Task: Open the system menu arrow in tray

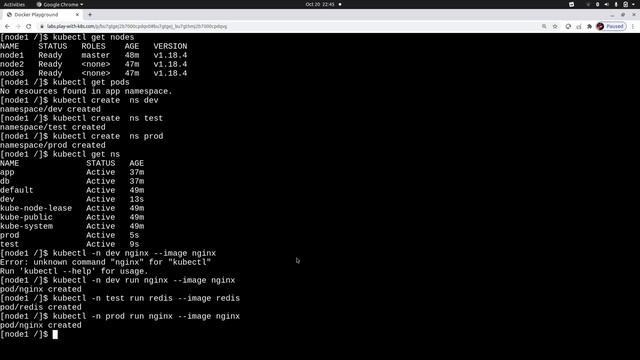Action: pos(634,4)
